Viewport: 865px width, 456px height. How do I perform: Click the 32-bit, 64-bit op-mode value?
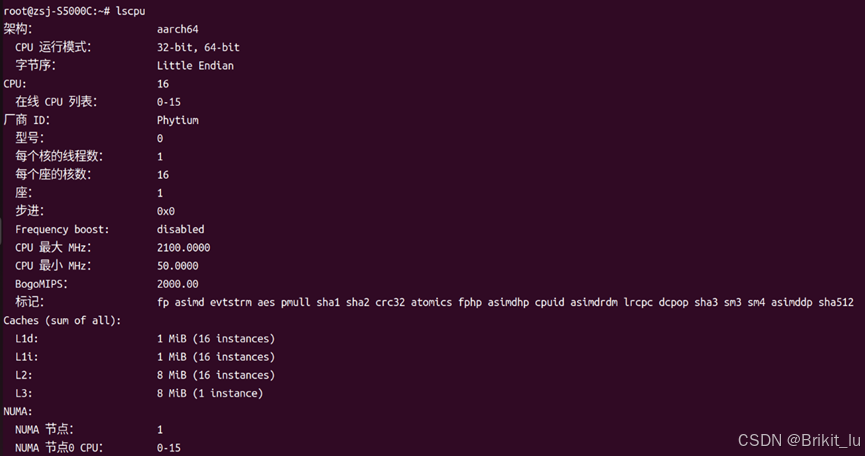[x=198, y=47]
